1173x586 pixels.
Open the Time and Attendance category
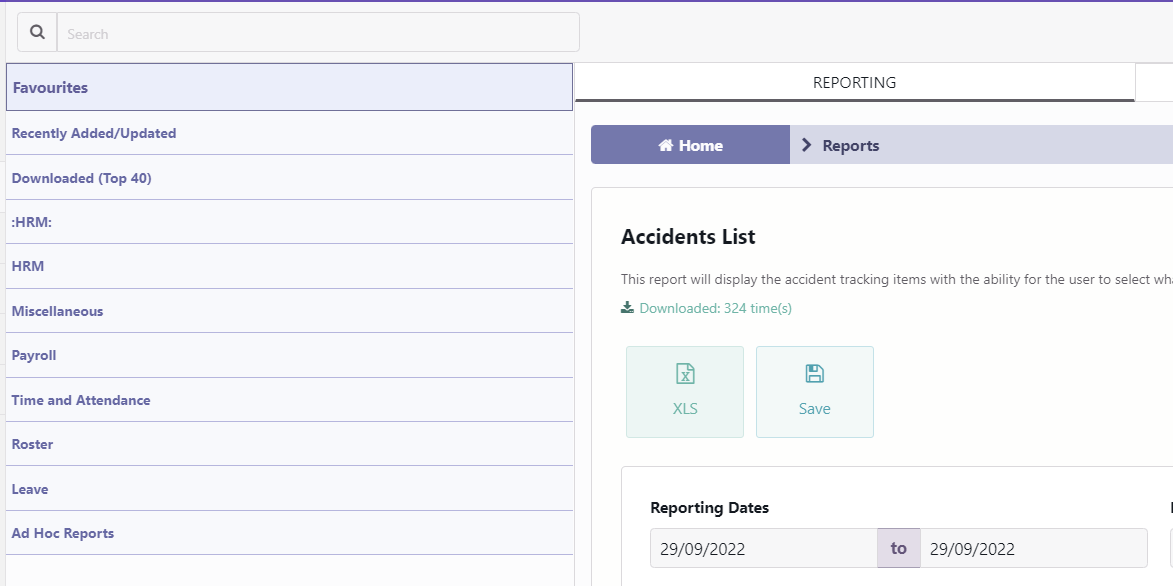pos(81,399)
